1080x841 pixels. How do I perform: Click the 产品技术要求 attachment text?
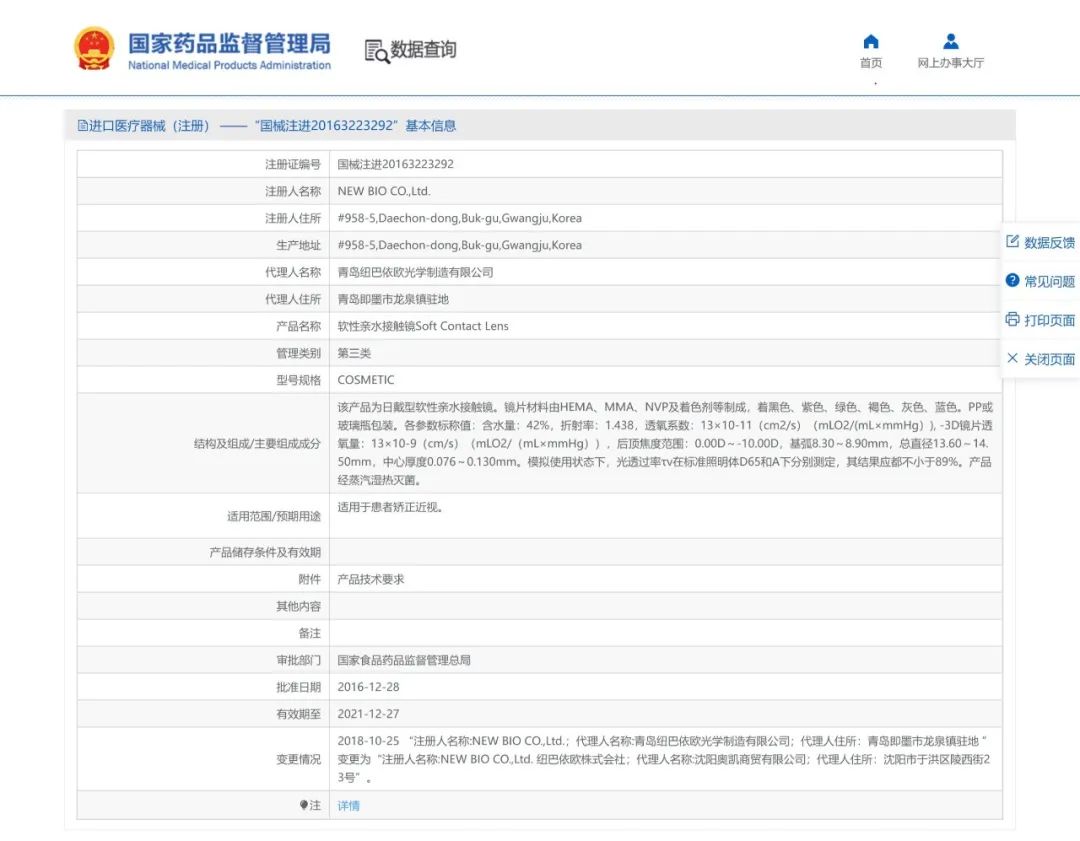(x=371, y=579)
